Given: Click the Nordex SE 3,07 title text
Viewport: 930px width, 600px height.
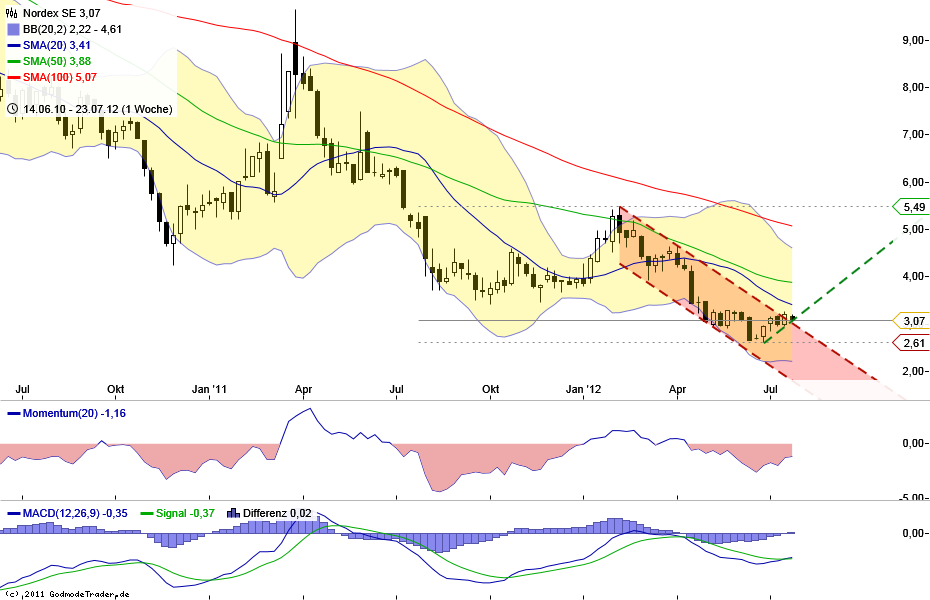Looking at the screenshot, I should click(62, 13).
